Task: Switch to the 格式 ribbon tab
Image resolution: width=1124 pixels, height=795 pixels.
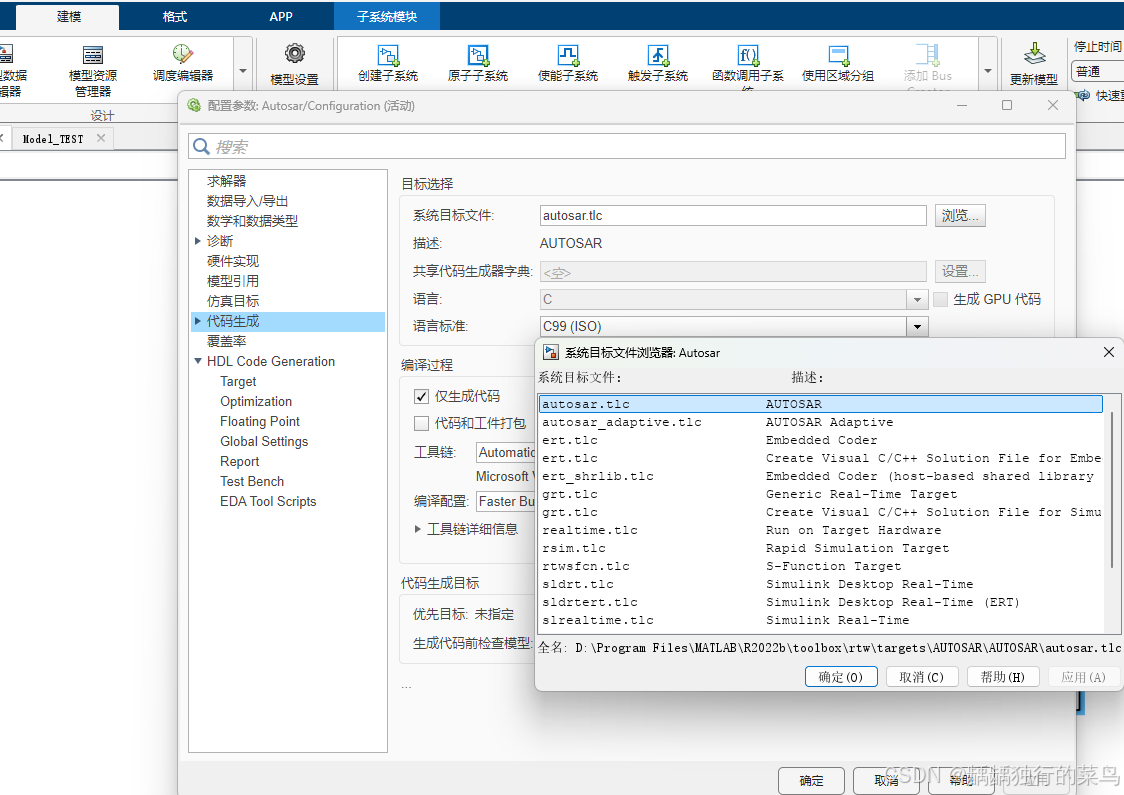Action: 173,16
